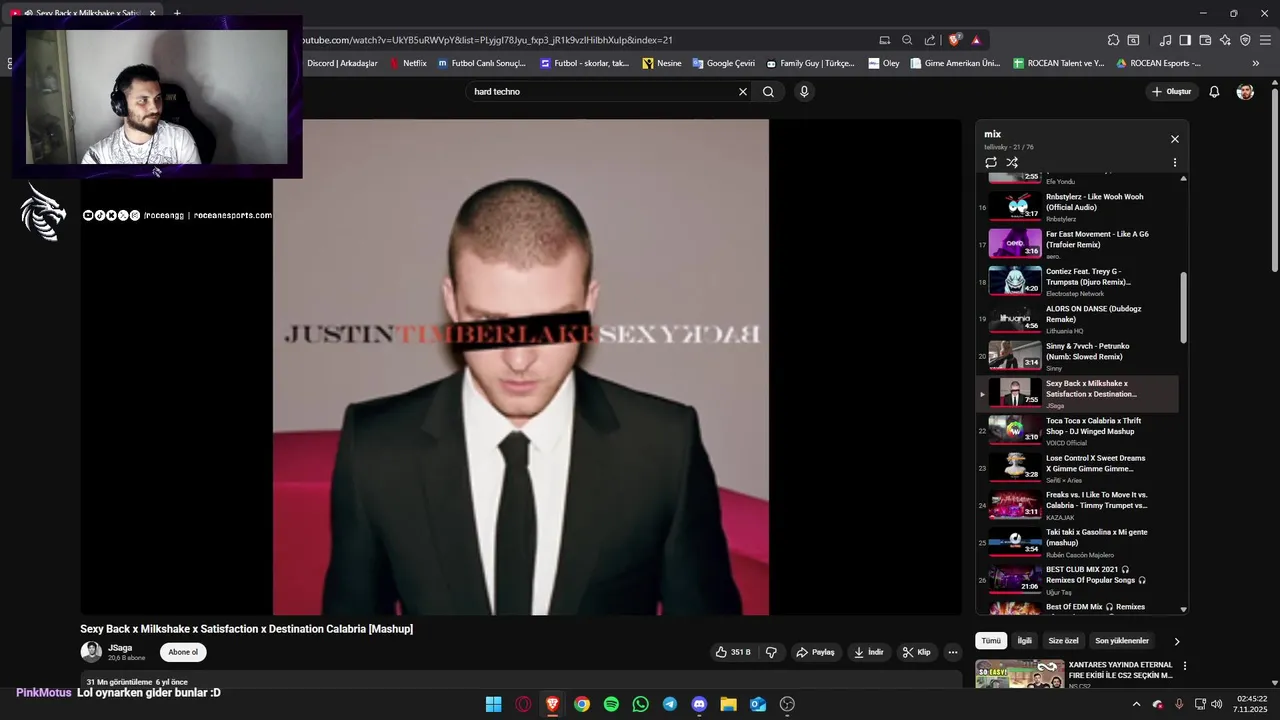Click the İndir download button
The width and height of the screenshot is (1280, 720).
(869, 652)
